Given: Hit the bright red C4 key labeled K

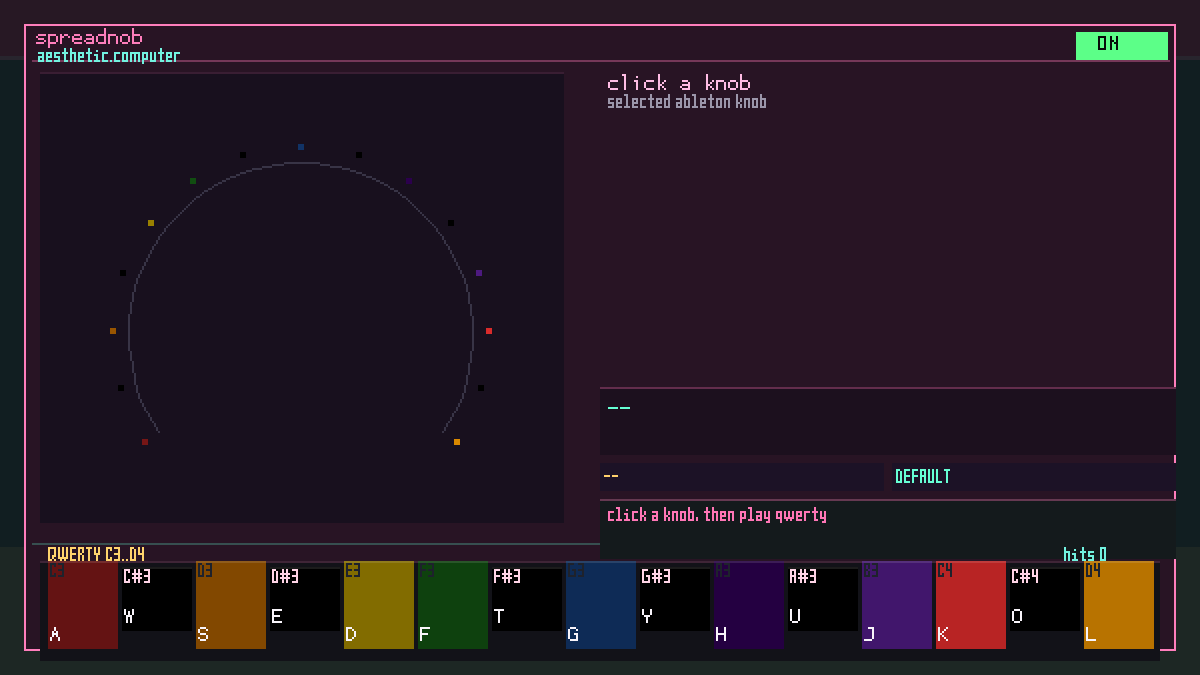Looking at the screenshot, I should pos(971,605).
